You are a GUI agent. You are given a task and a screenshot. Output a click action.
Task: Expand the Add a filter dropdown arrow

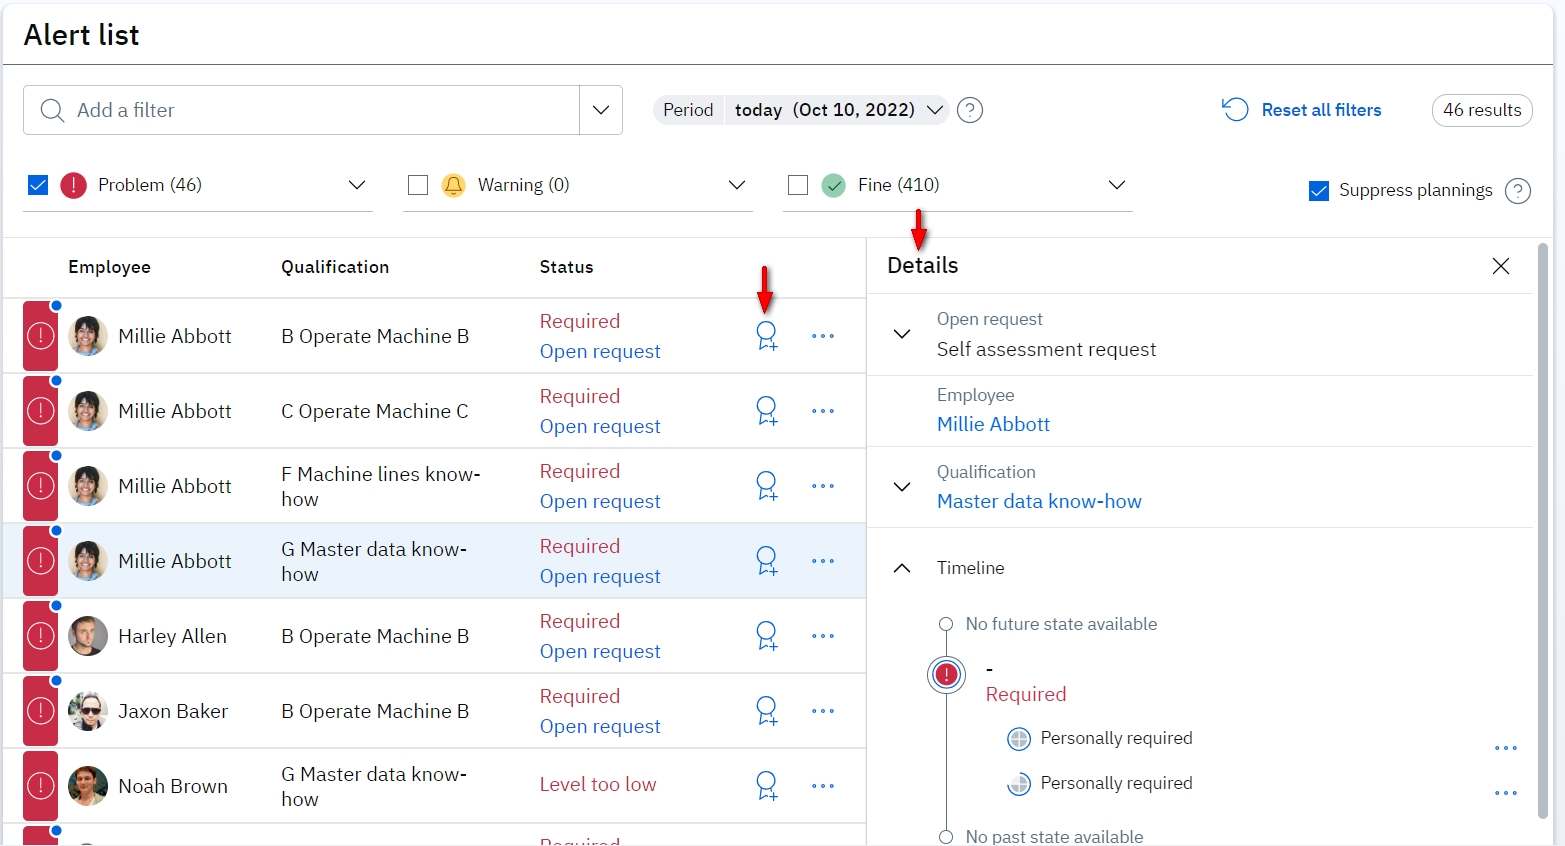point(600,110)
